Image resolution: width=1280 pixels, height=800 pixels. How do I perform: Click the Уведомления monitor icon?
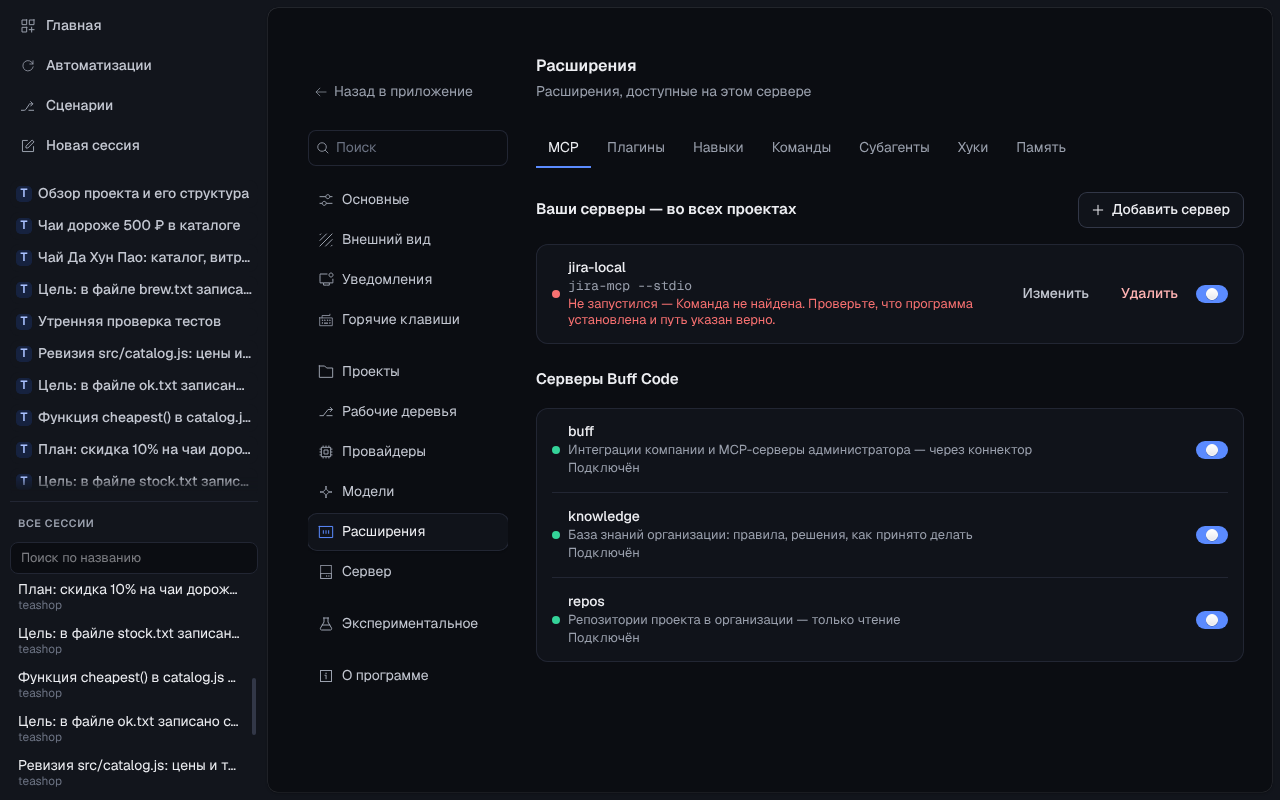(x=326, y=279)
